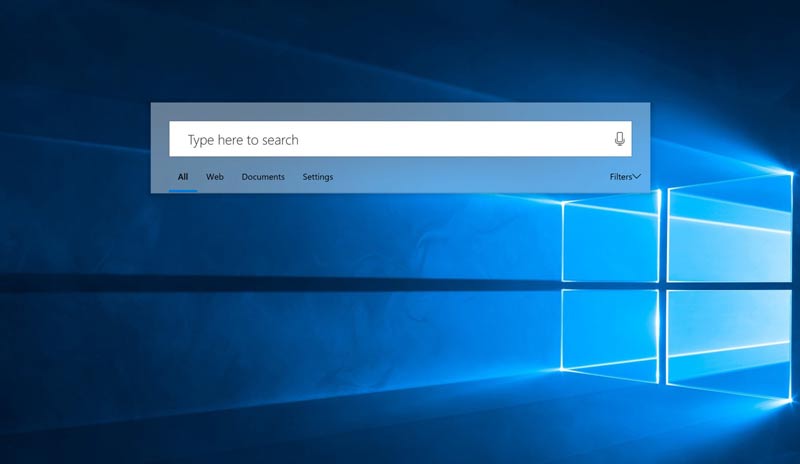
Task: Click the microphone voice search icon
Action: click(619, 139)
